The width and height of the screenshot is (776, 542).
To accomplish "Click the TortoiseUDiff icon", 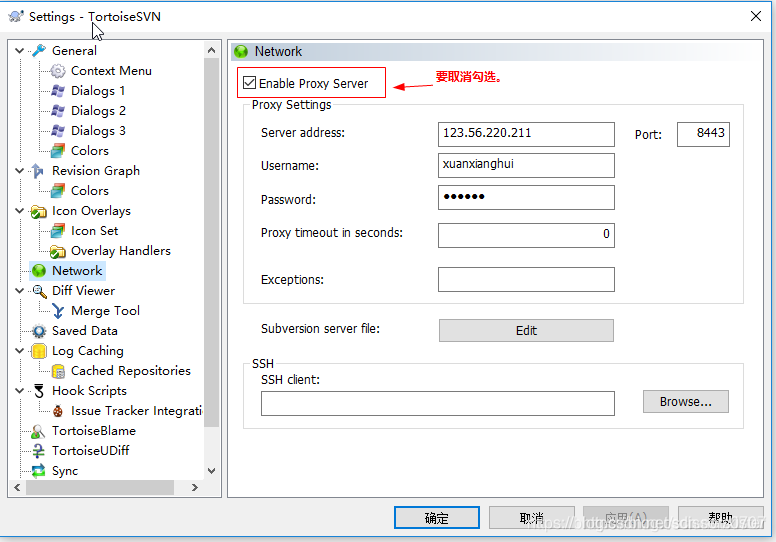I will pos(38,451).
